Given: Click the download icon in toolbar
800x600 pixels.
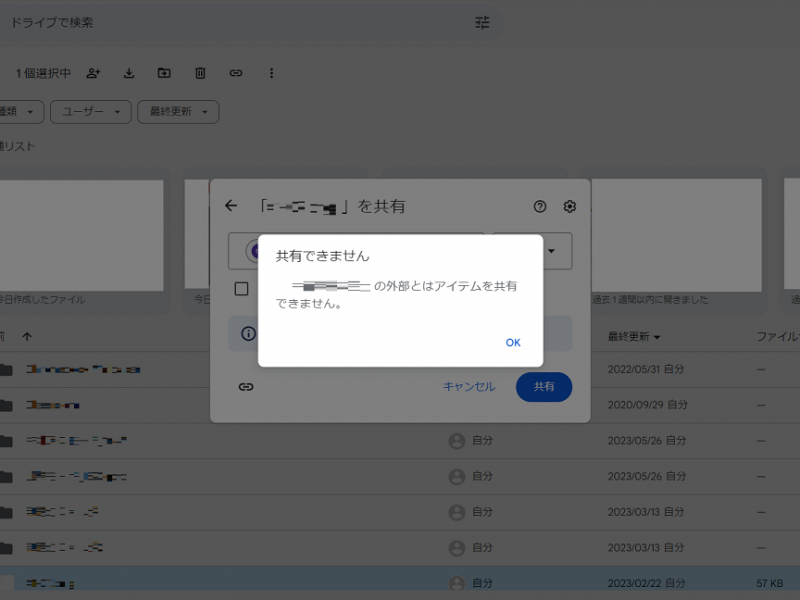Looking at the screenshot, I should click(x=129, y=73).
